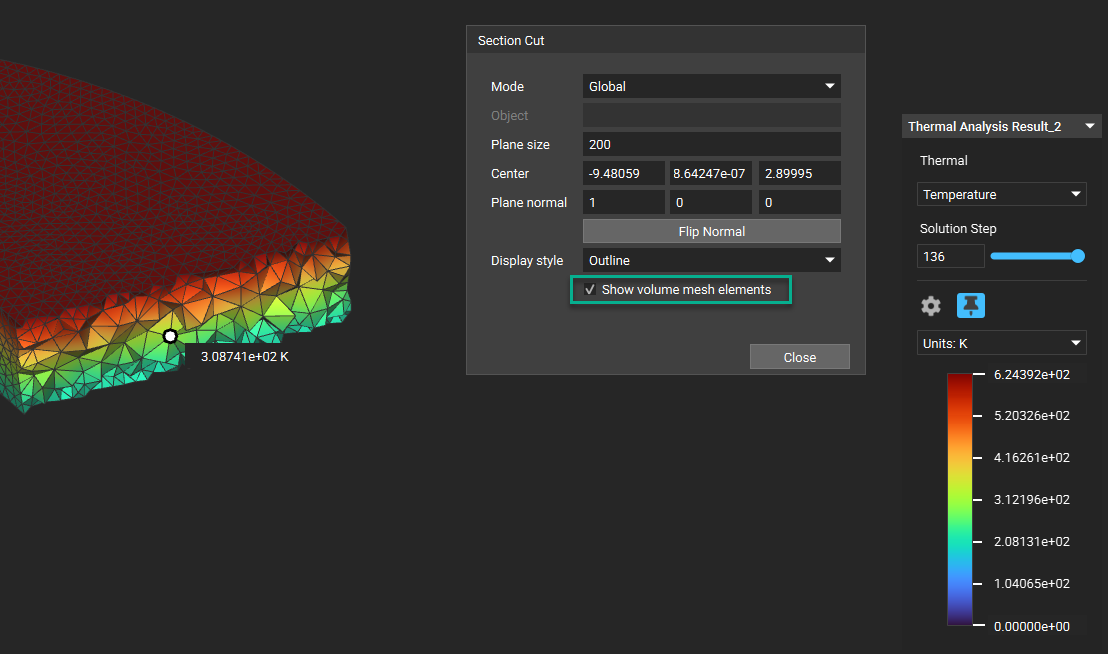
Task: Click the legend value 2.08131e+02
Action: (x=1032, y=542)
